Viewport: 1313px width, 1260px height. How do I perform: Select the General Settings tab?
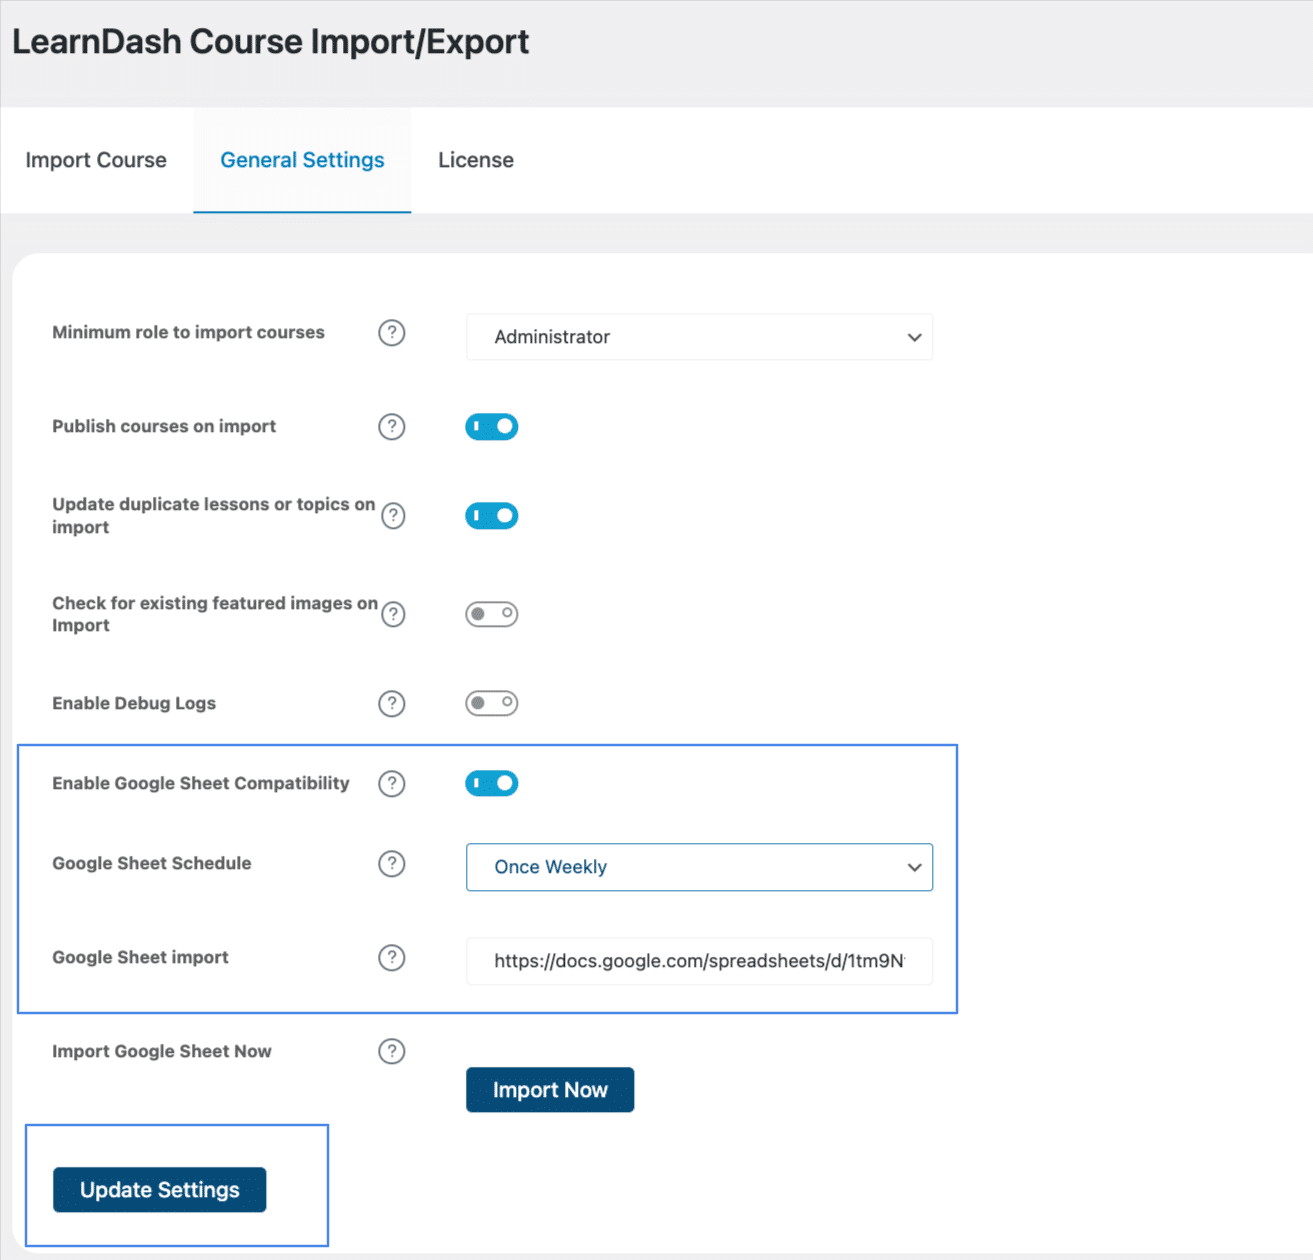302,160
